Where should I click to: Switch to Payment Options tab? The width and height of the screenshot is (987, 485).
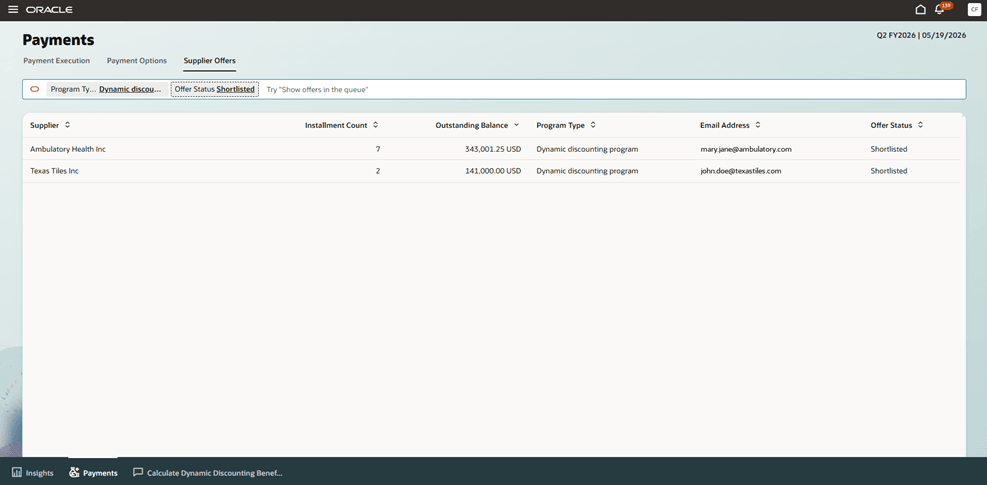(137, 61)
